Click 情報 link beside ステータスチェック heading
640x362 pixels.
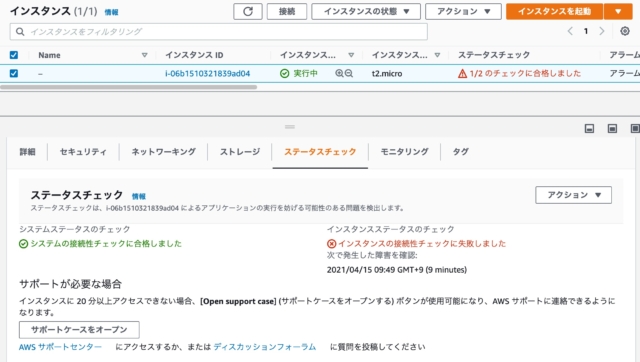pos(139,196)
